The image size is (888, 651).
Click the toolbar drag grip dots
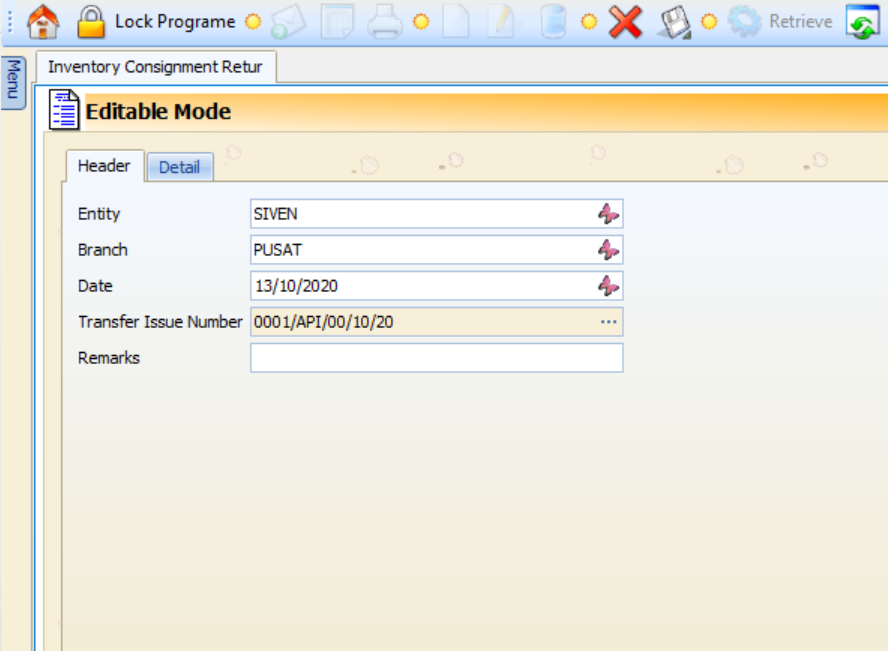(x=10, y=22)
